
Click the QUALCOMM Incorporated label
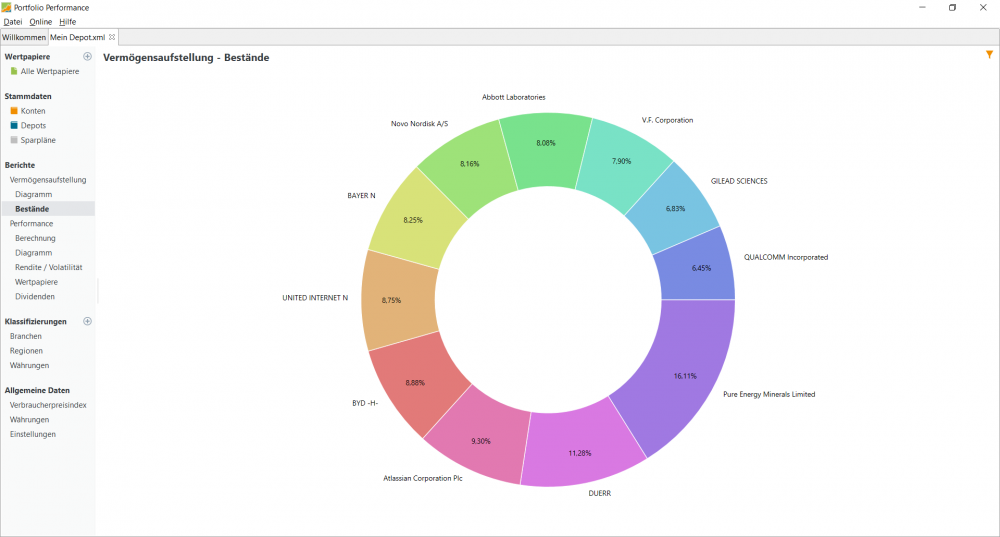pos(786,257)
